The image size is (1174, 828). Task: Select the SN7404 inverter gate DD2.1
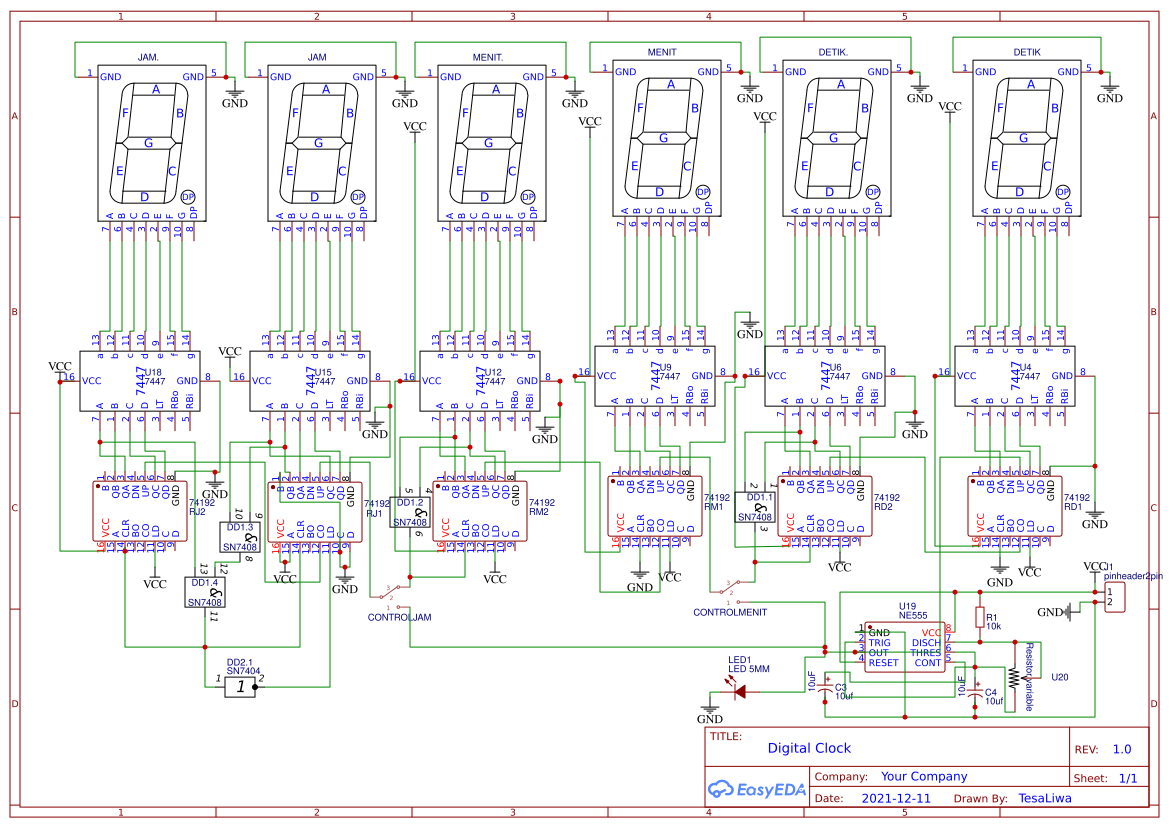point(238,685)
